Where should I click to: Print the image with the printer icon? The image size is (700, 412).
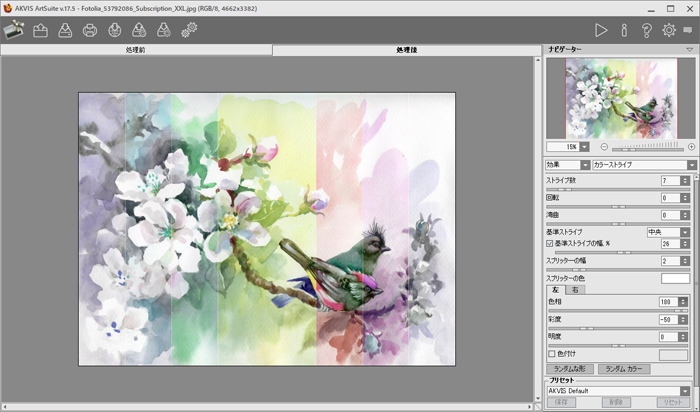90,30
